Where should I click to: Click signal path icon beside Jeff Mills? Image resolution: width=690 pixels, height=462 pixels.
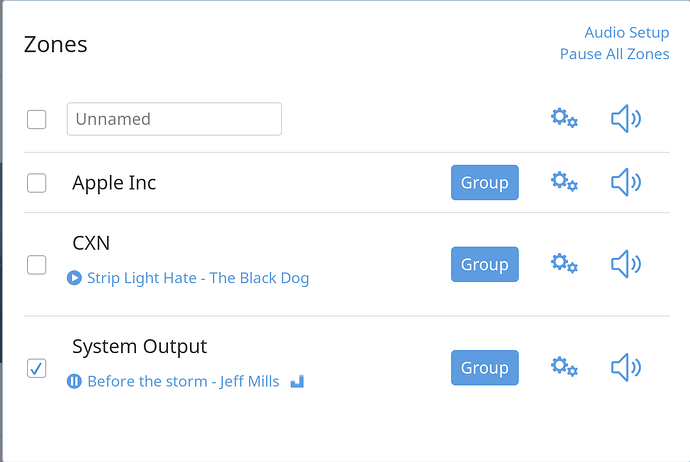[297, 381]
